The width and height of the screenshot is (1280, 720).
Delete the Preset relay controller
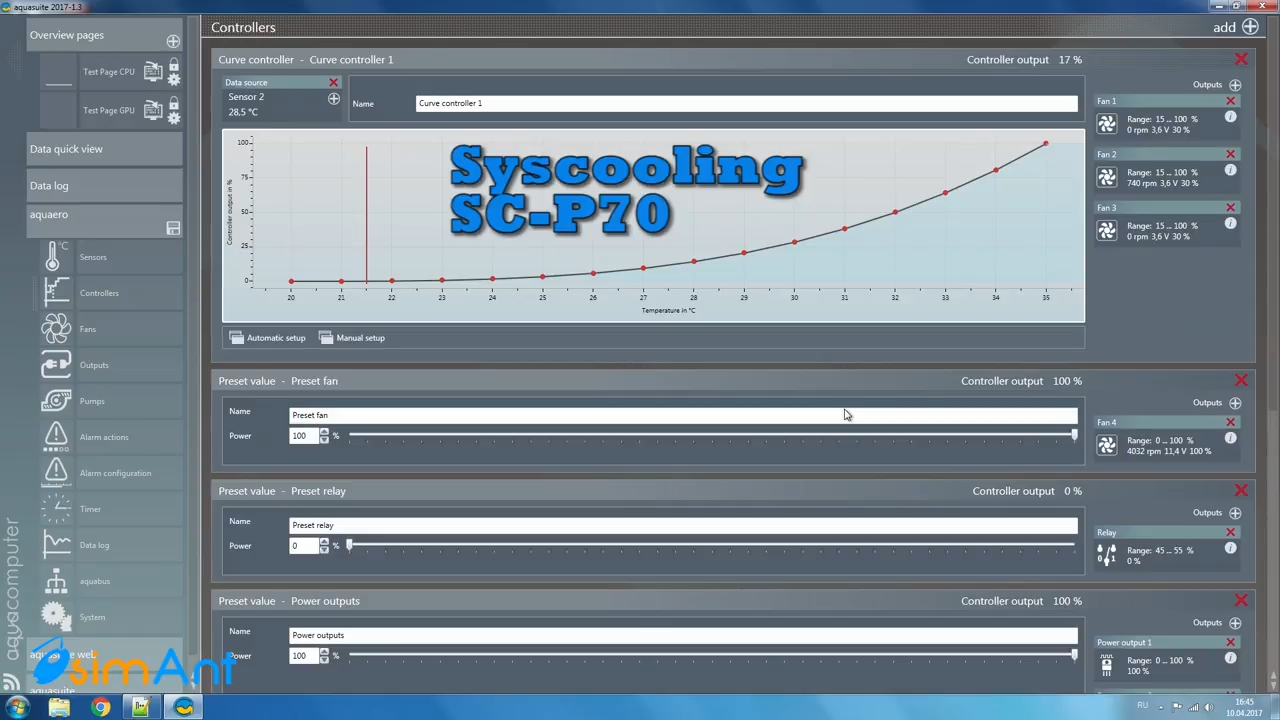tap(1241, 491)
